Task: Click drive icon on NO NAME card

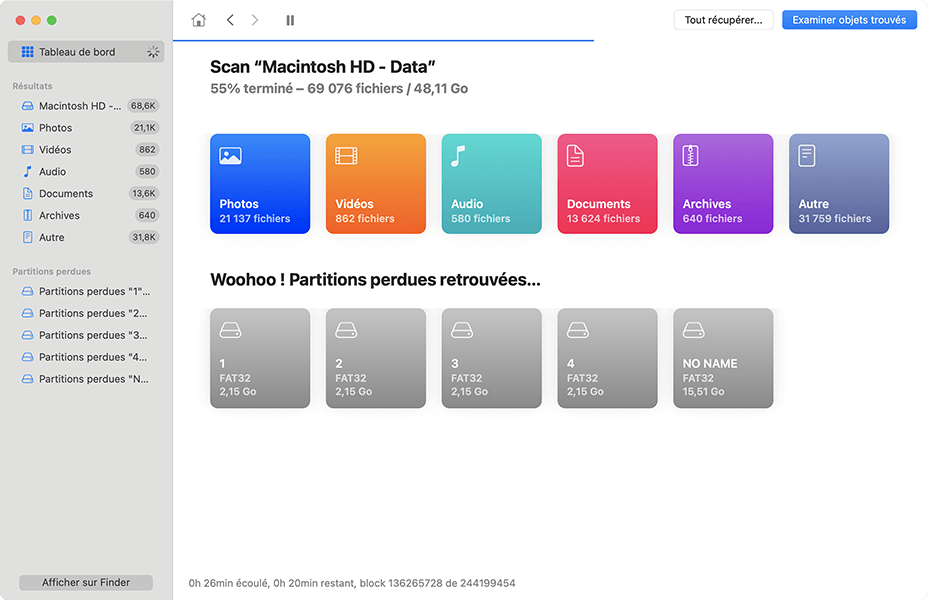Action: click(694, 330)
